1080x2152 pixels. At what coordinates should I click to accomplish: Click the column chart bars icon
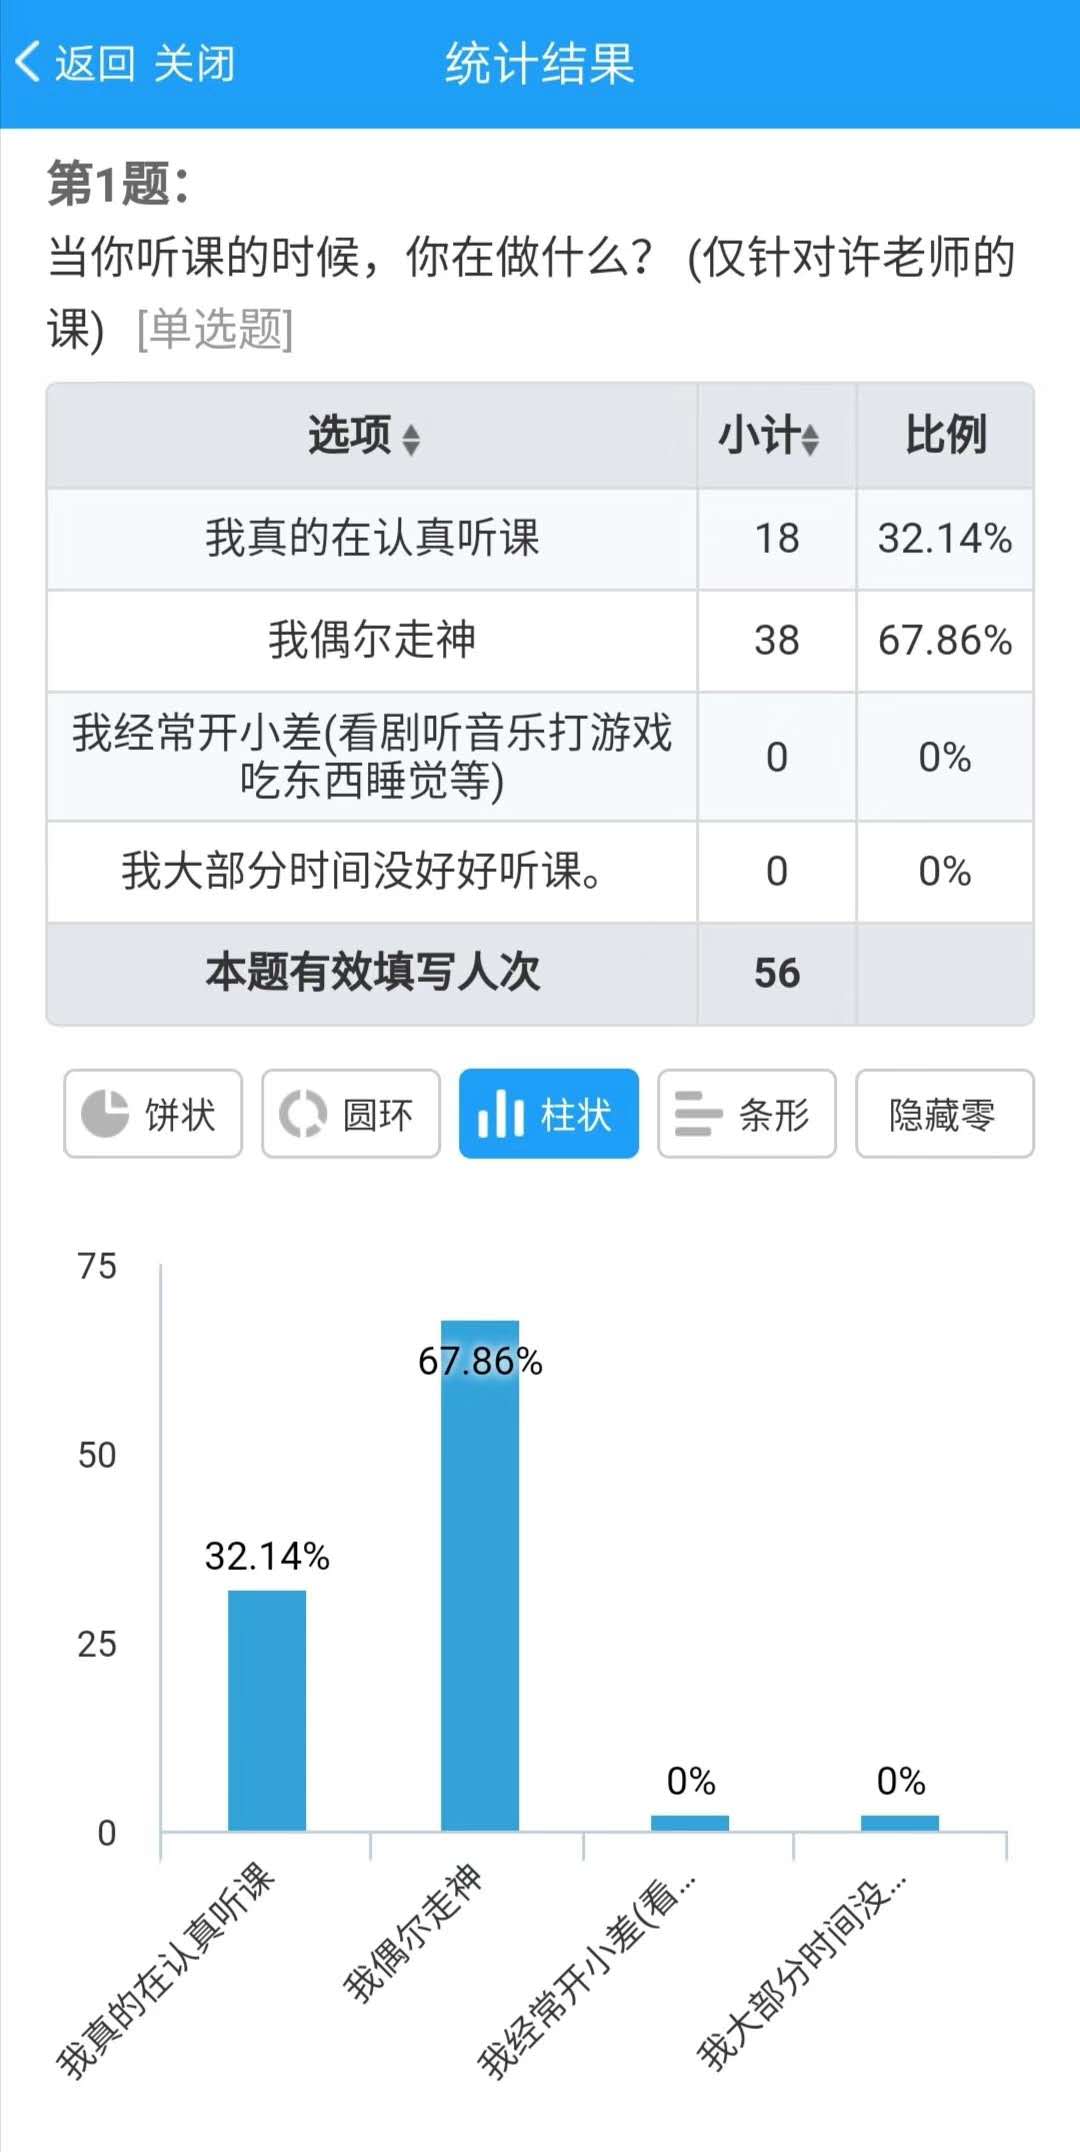[x=501, y=1114]
